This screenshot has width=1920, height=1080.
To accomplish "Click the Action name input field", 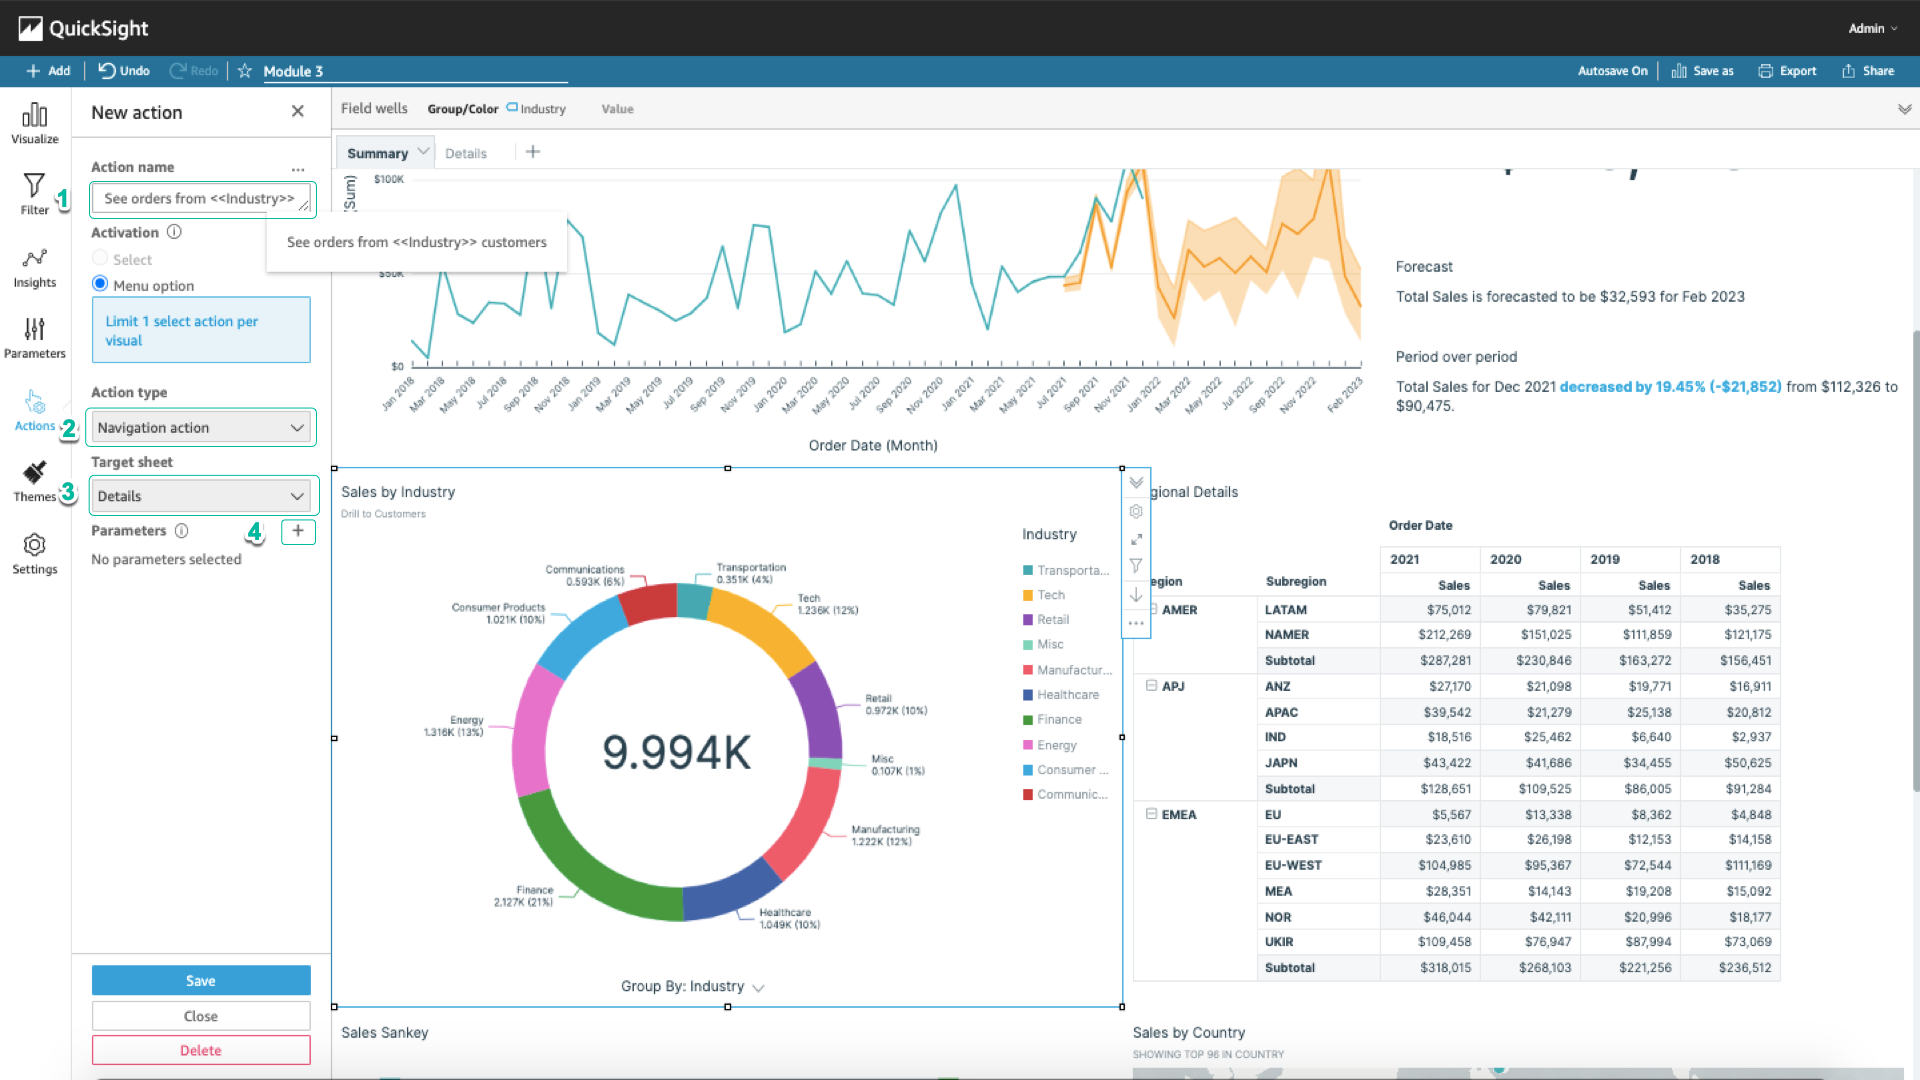I will click(201, 199).
